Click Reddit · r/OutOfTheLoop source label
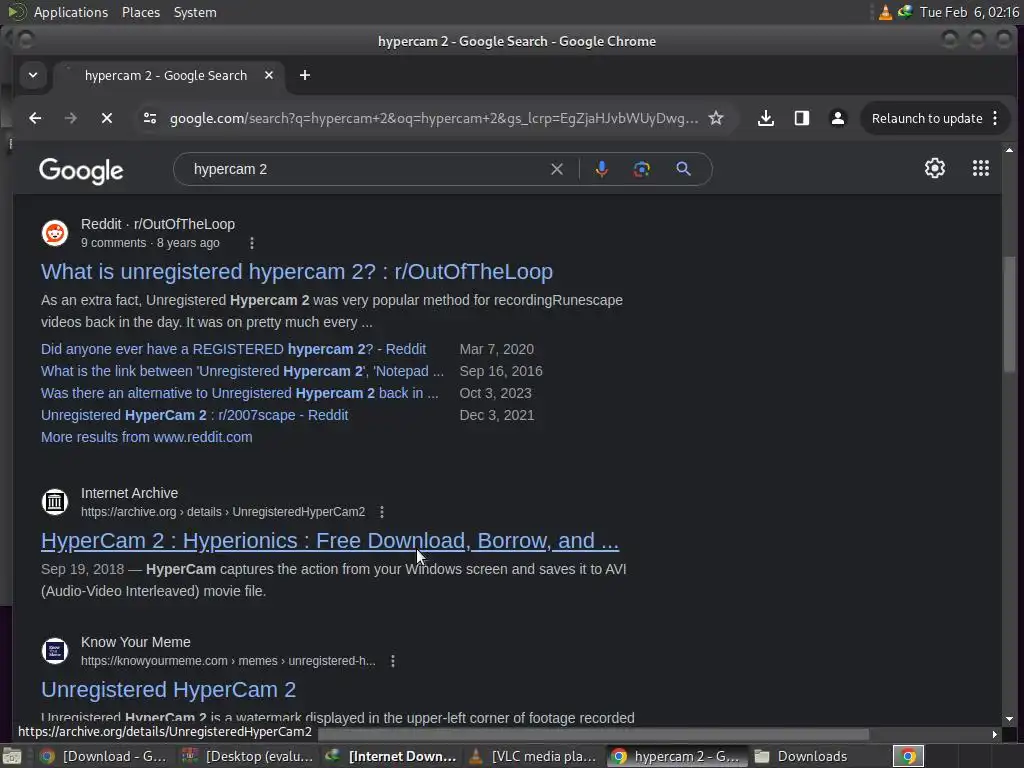Screen dimensions: 1024x768 (157, 224)
